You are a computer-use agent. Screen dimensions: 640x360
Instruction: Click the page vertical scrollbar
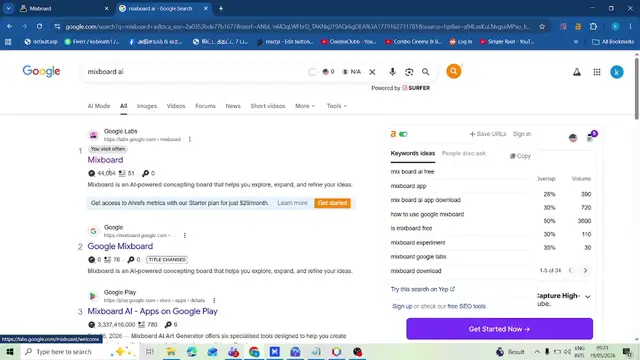tap(636, 89)
